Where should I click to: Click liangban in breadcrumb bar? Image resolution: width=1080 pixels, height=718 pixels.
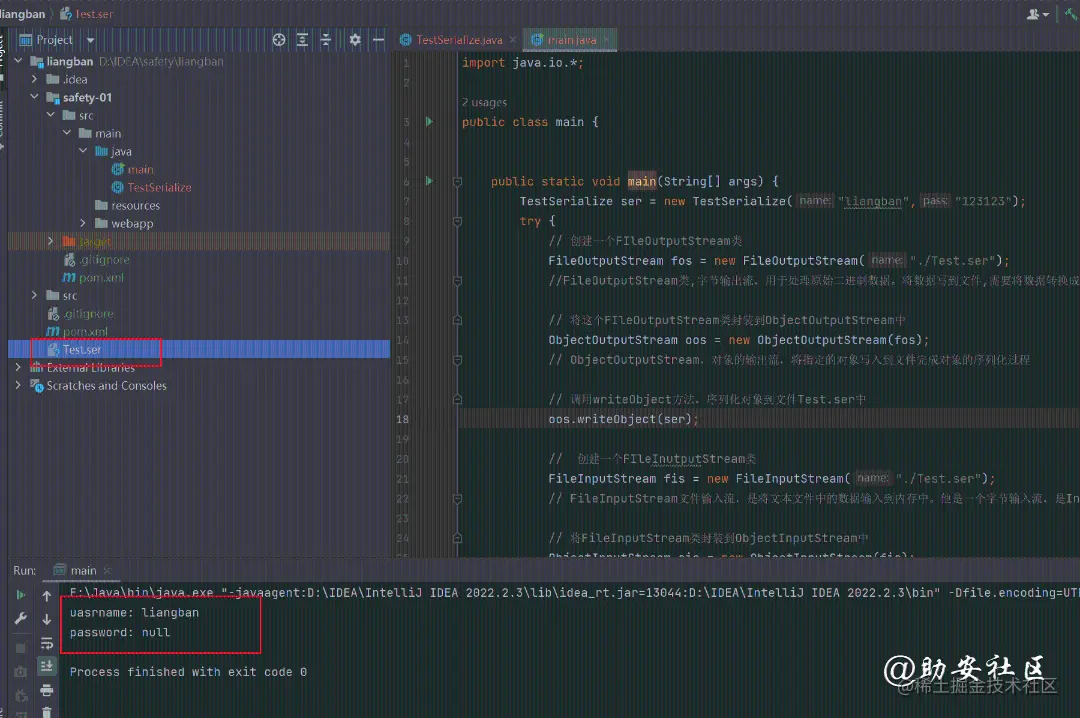point(23,14)
